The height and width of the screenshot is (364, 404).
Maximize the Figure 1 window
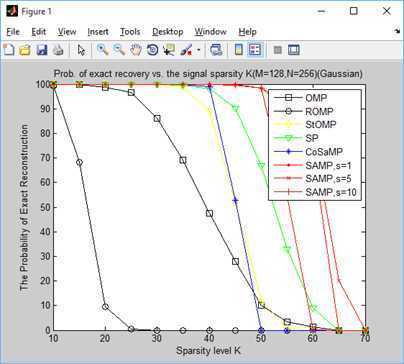tap(354, 11)
